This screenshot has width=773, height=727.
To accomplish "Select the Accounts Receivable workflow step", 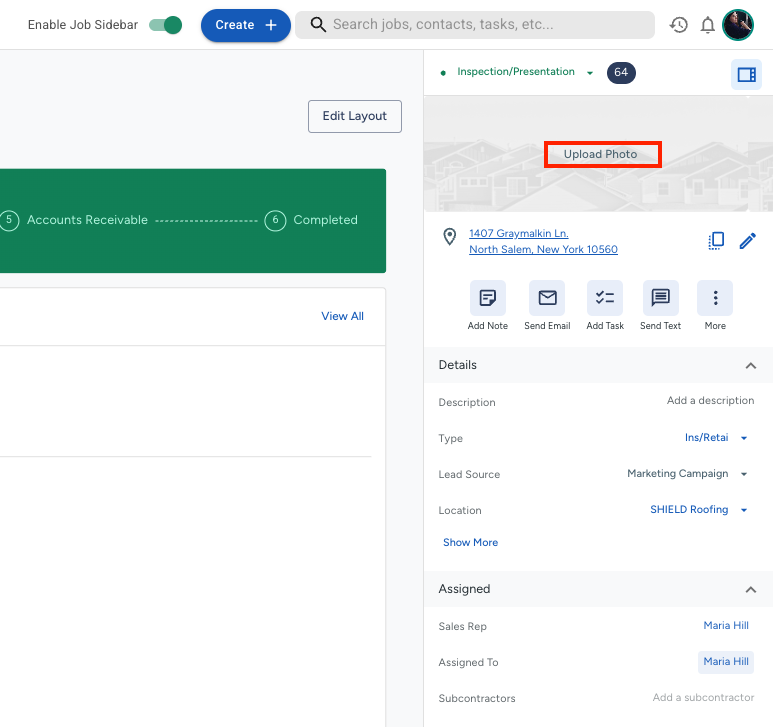I will tap(73, 220).
